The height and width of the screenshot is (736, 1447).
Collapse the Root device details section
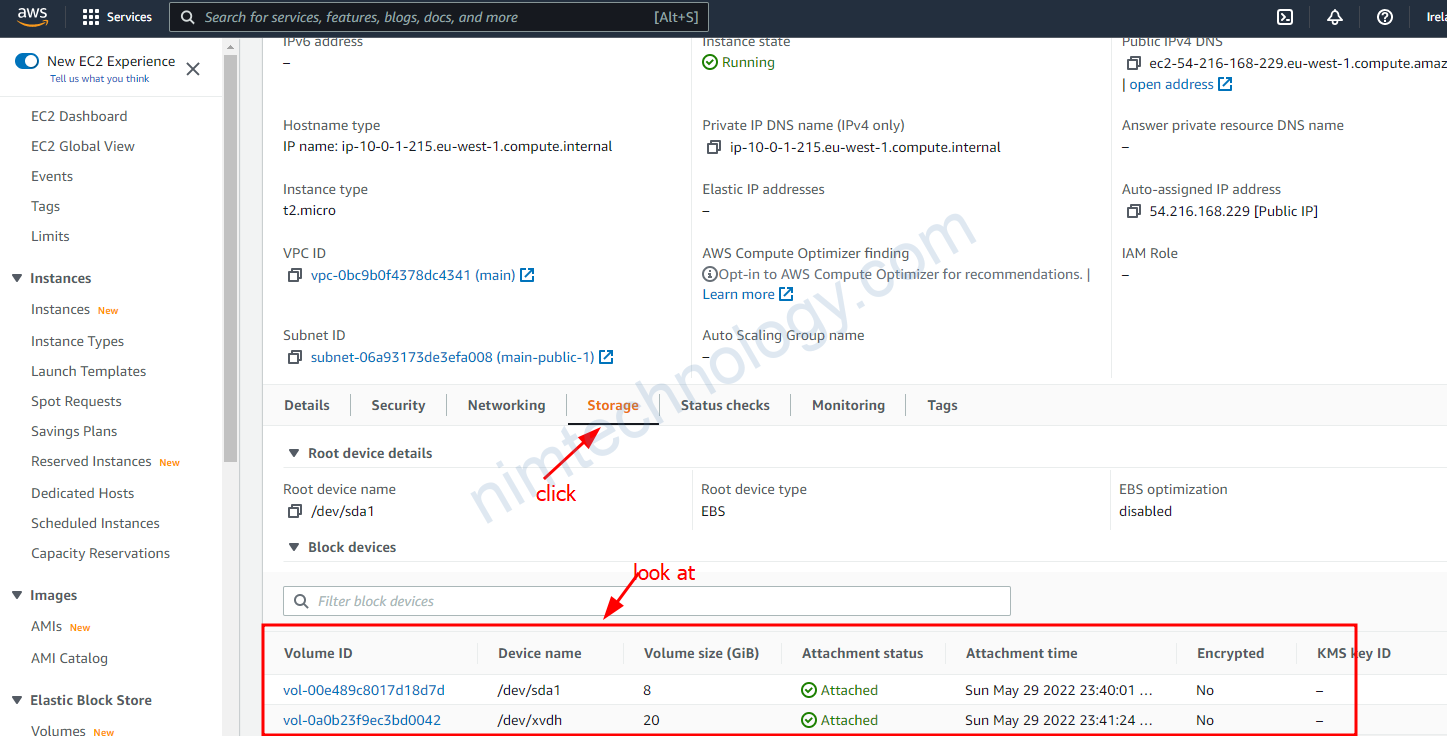pyautogui.click(x=293, y=453)
